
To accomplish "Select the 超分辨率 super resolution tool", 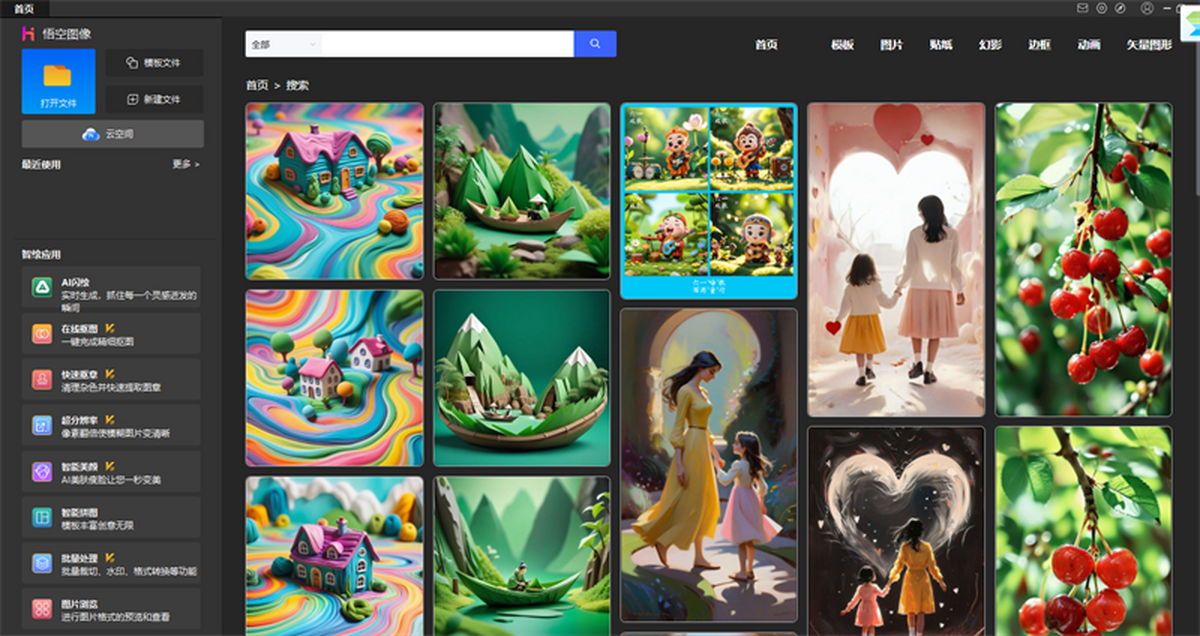I will click(42, 426).
